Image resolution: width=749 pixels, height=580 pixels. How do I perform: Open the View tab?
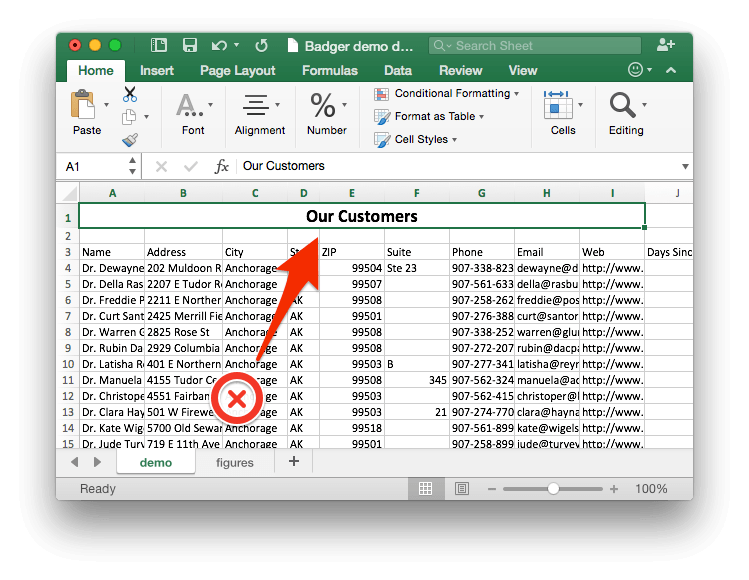pos(523,71)
